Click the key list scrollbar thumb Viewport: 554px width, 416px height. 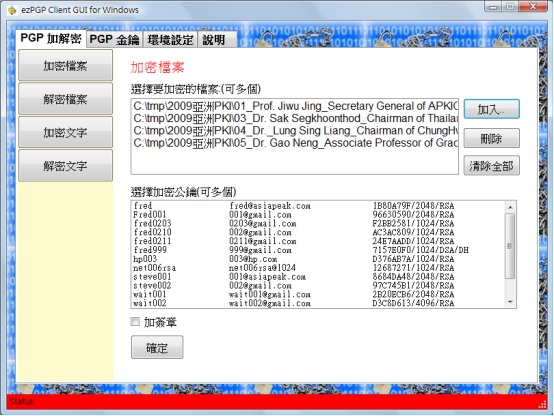coord(510,246)
